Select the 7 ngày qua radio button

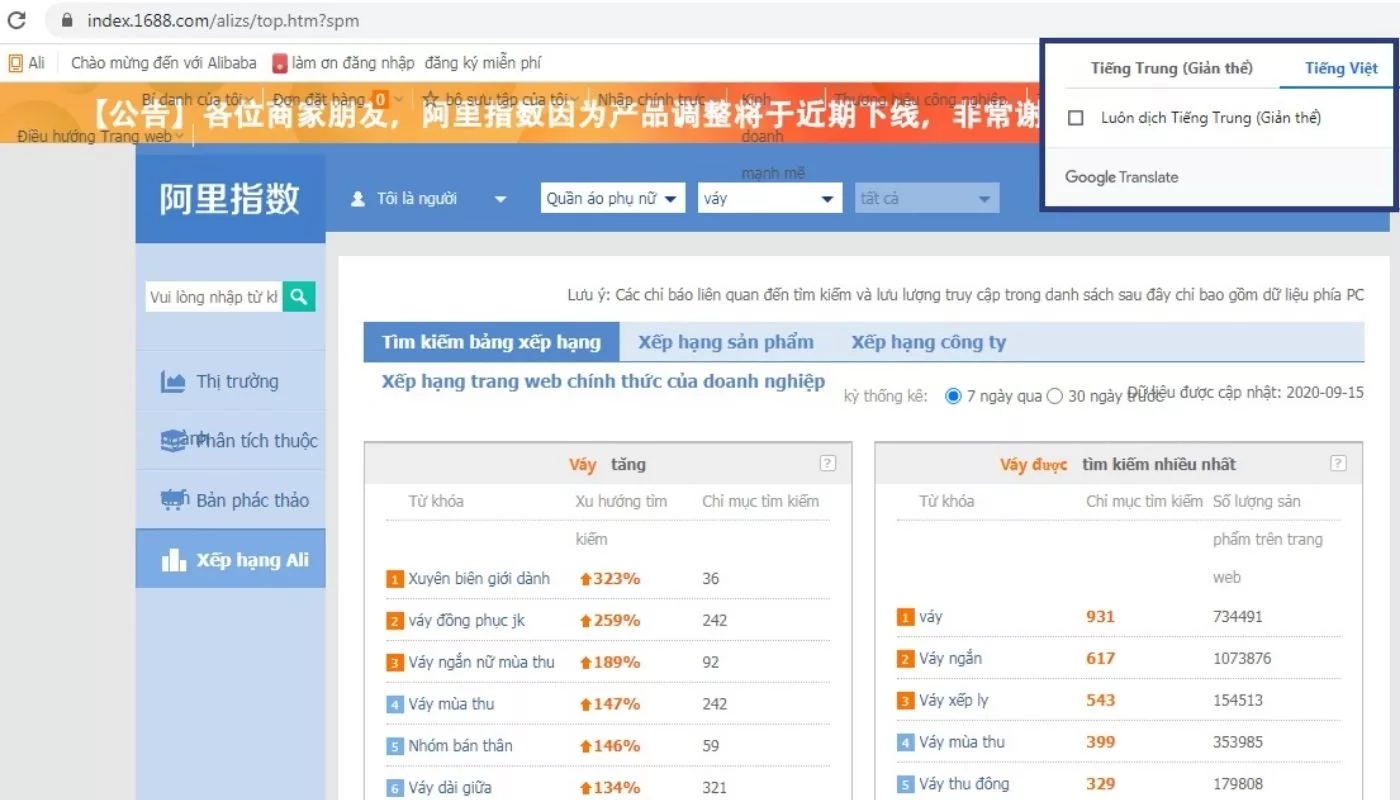pyautogui.click(x=953, y=396)
